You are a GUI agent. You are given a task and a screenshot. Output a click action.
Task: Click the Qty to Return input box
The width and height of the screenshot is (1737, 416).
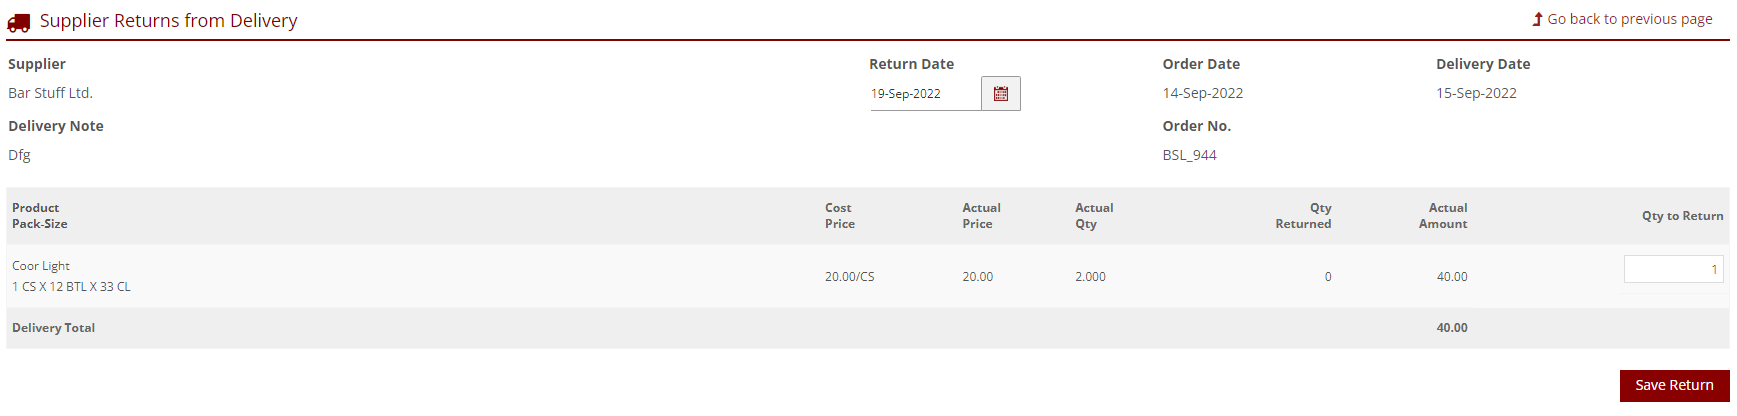pos(1672,269)
